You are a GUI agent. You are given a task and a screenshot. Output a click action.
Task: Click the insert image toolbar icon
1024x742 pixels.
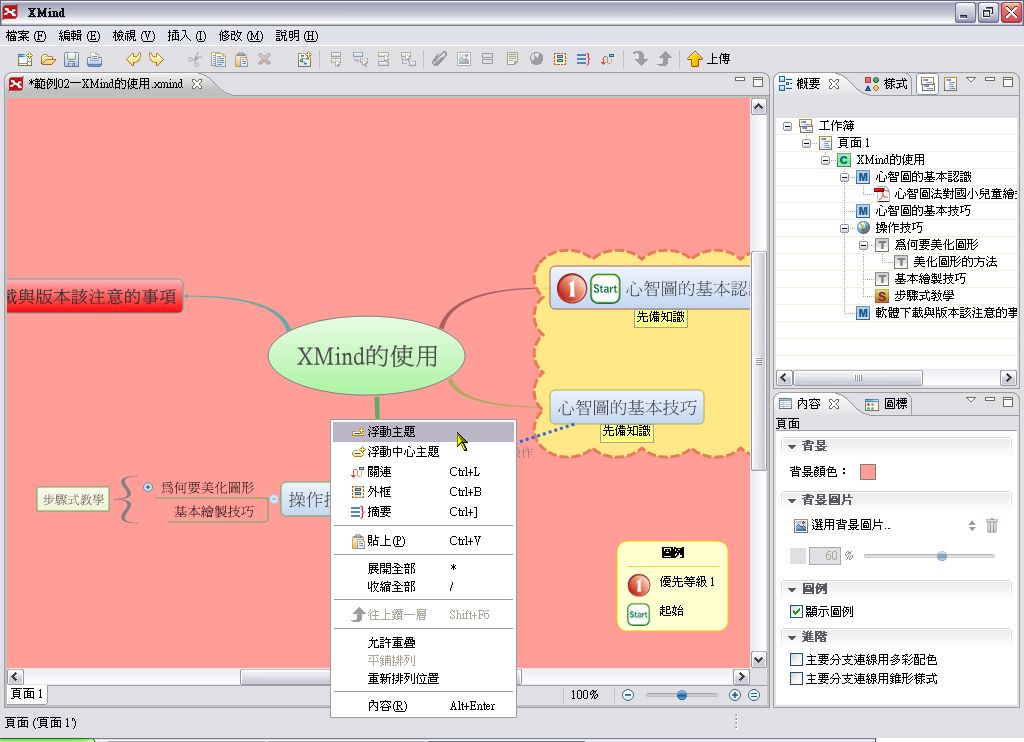[464, 59]
